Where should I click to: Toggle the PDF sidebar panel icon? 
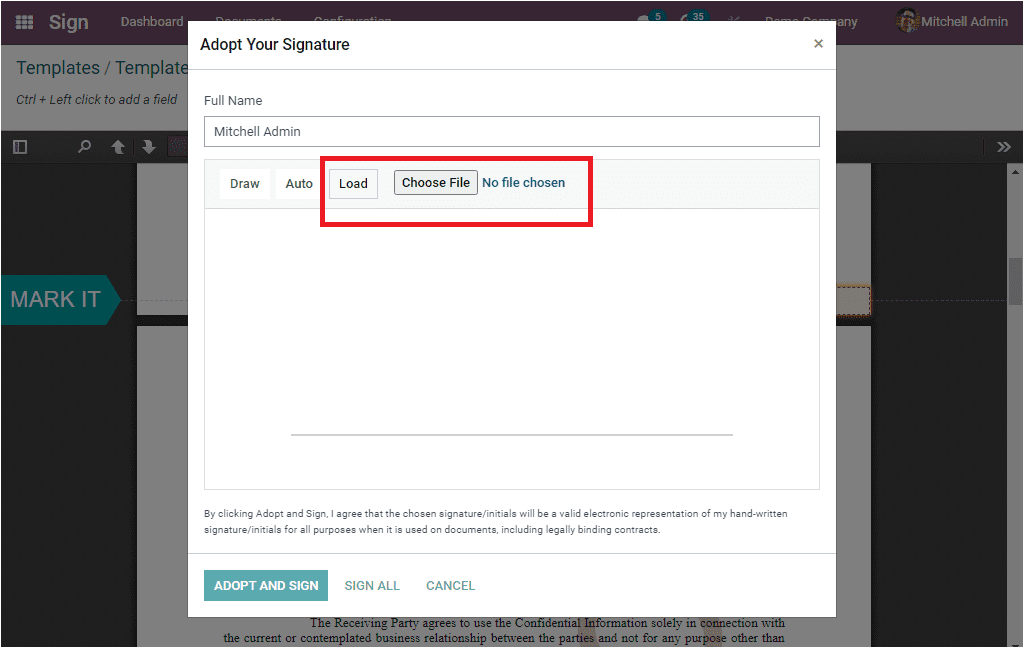[20, 147]
